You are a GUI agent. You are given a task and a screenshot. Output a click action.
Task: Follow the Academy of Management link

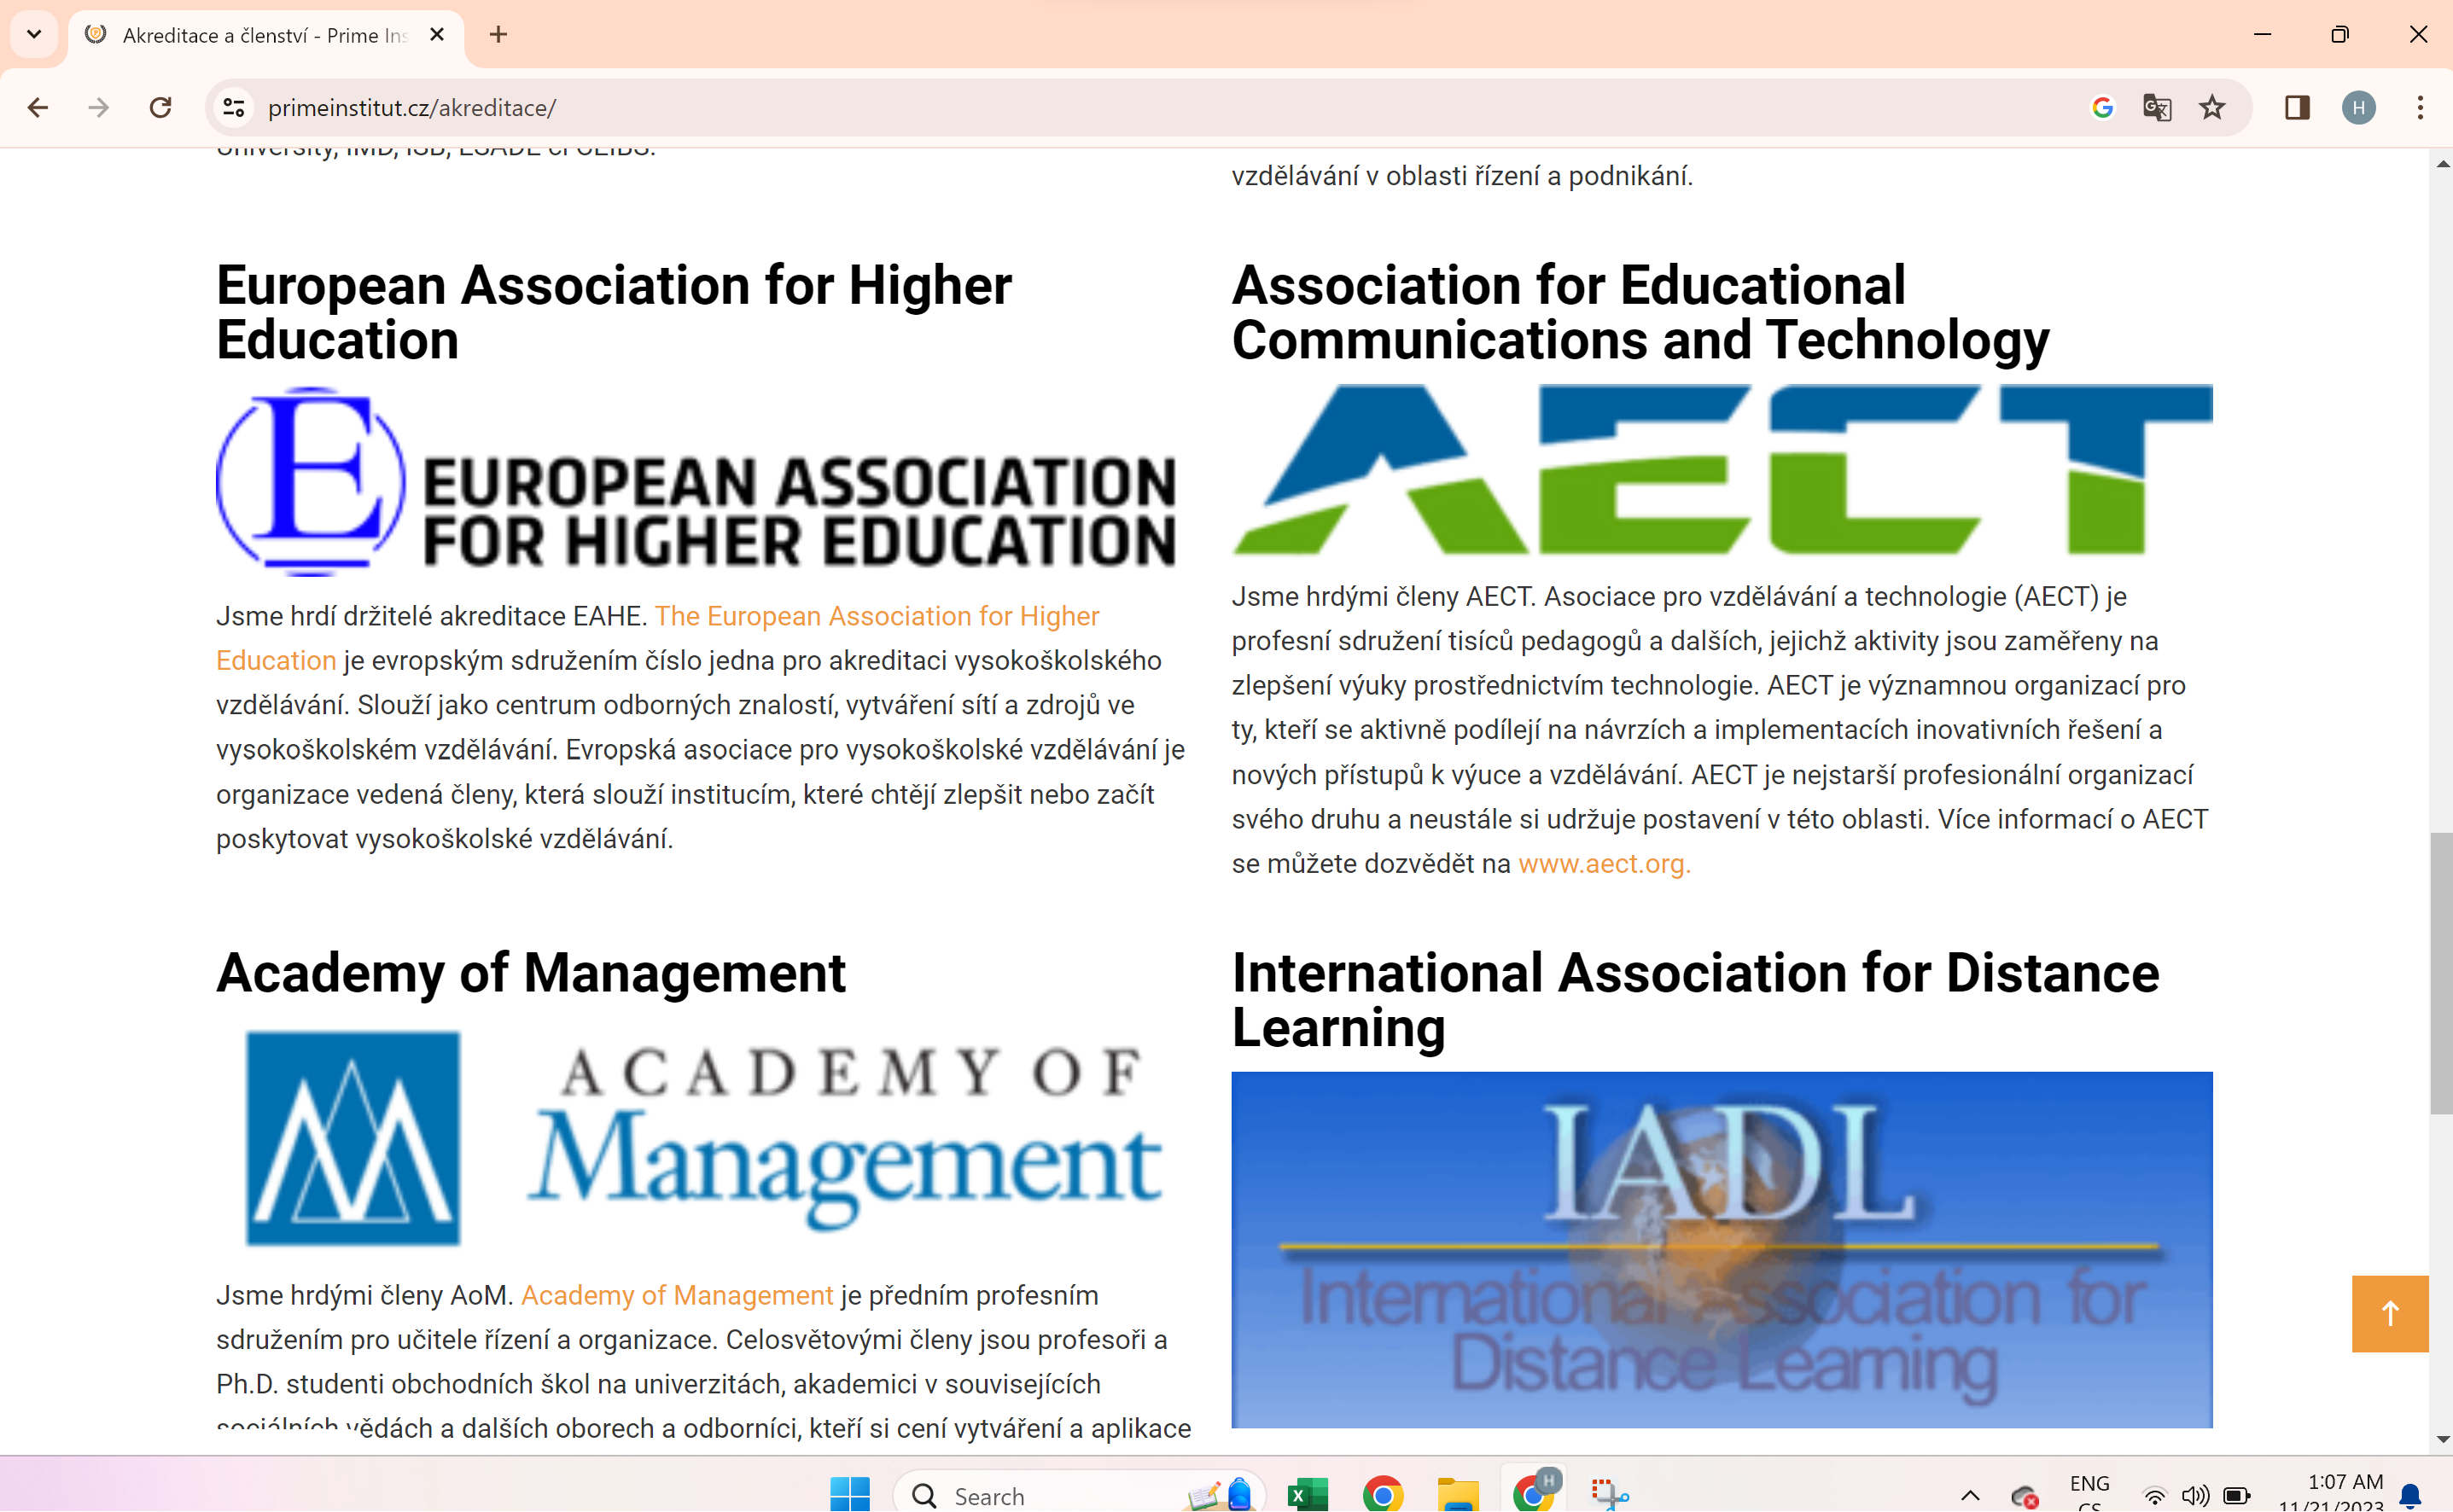click(677, 1295)
